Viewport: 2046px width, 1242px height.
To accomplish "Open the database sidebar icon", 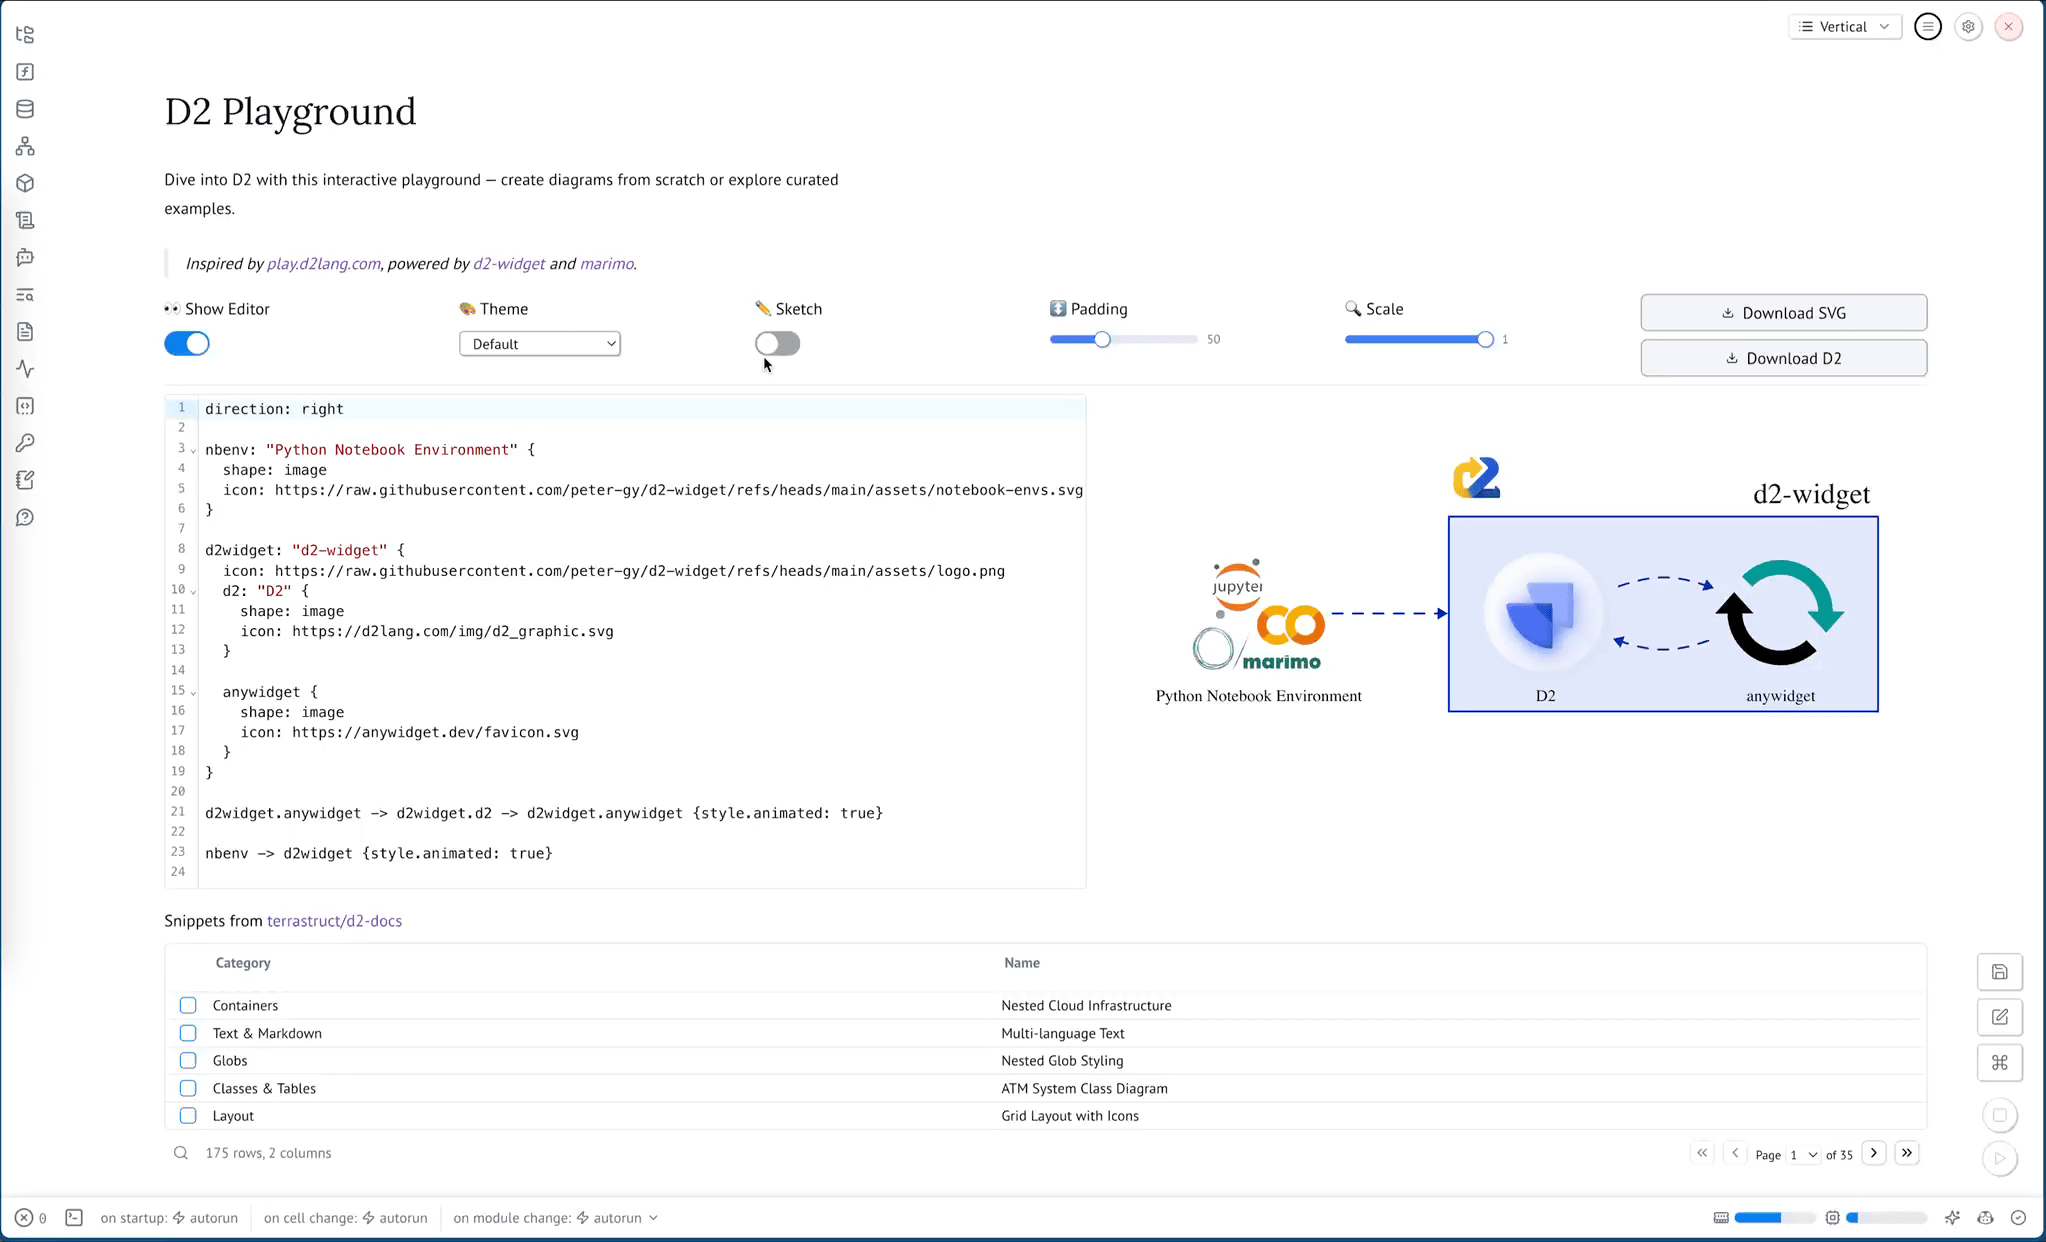I will pos(25,109).
